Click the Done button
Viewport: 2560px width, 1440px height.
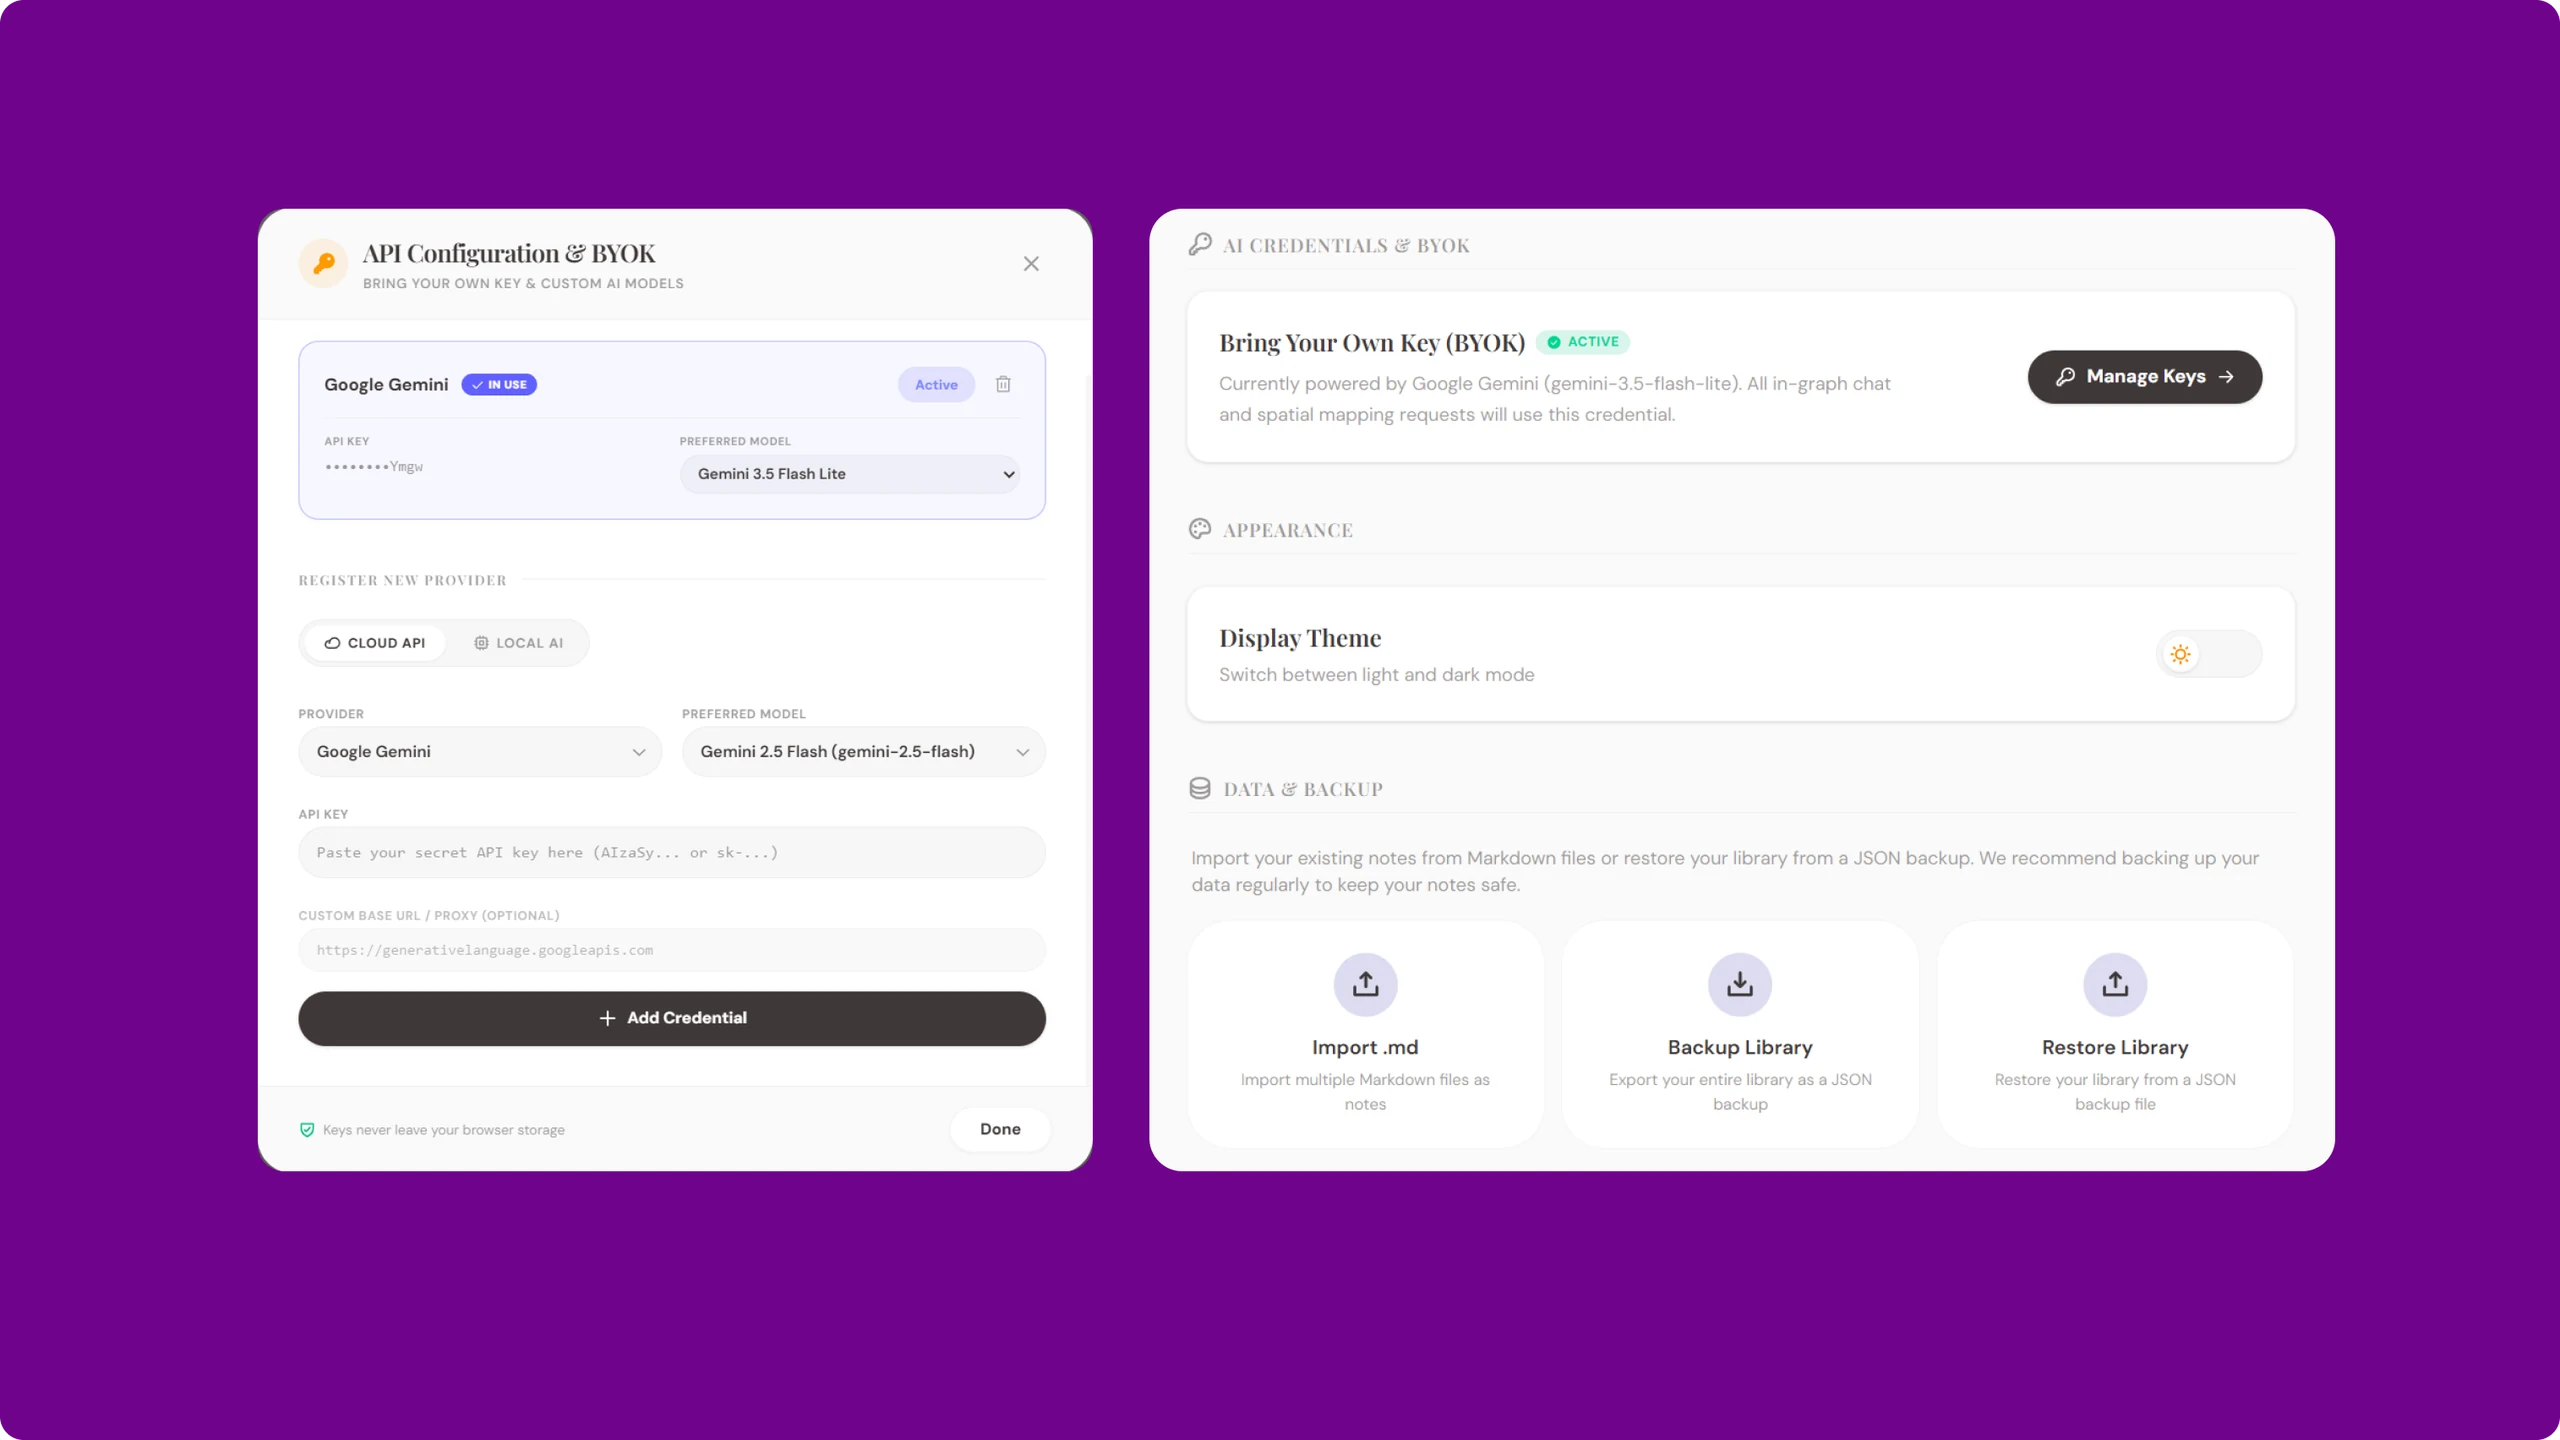click(1000, 1129)
